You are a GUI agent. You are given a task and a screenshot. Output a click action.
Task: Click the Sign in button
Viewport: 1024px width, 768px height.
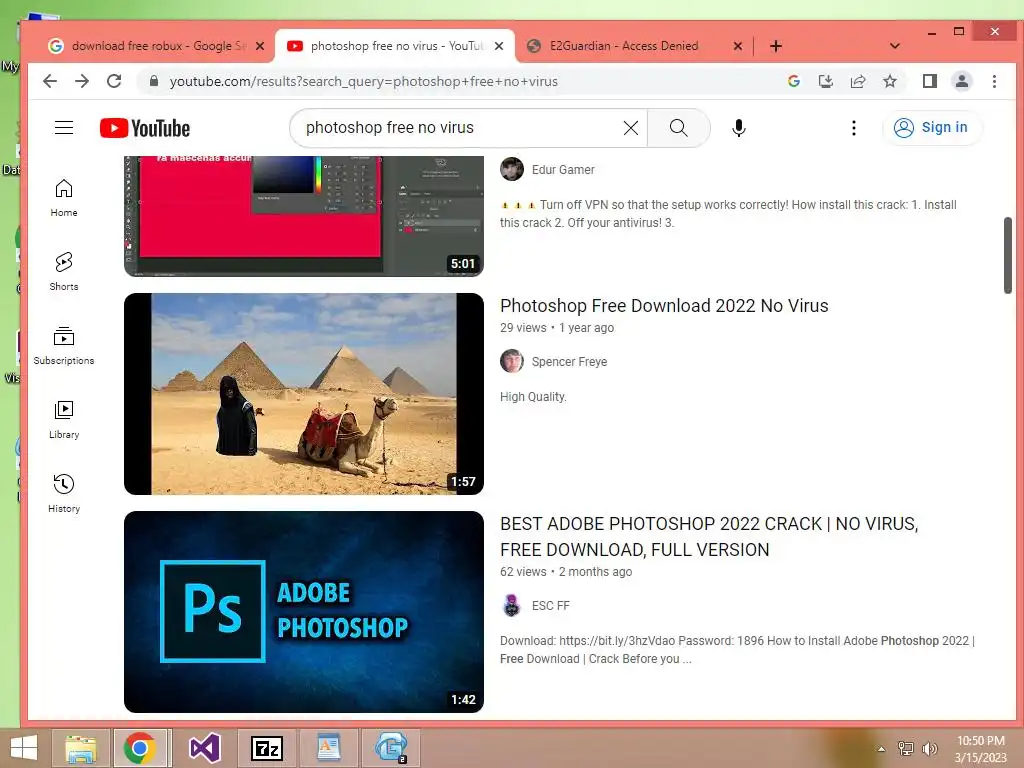[931, 127]
